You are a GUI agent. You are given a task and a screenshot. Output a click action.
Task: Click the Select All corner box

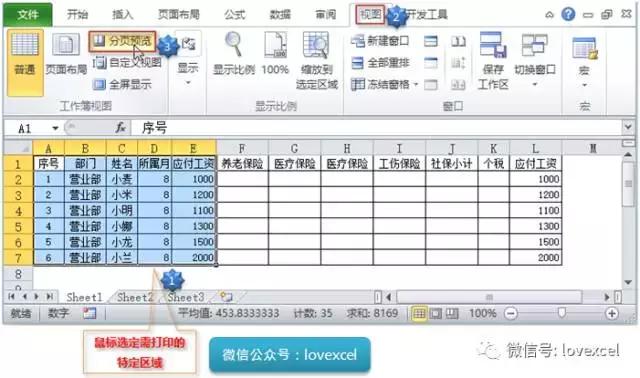18,148
